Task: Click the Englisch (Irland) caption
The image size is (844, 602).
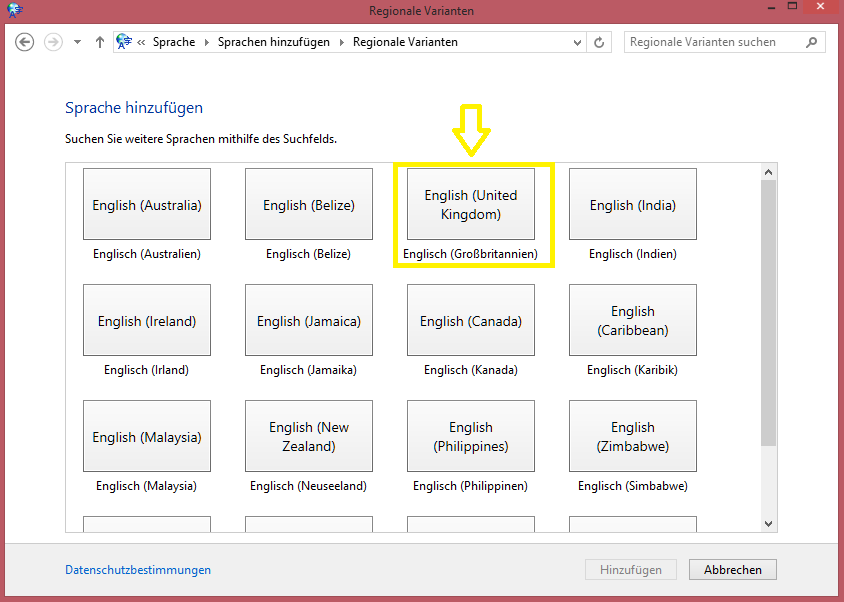Action: [146, 370]
